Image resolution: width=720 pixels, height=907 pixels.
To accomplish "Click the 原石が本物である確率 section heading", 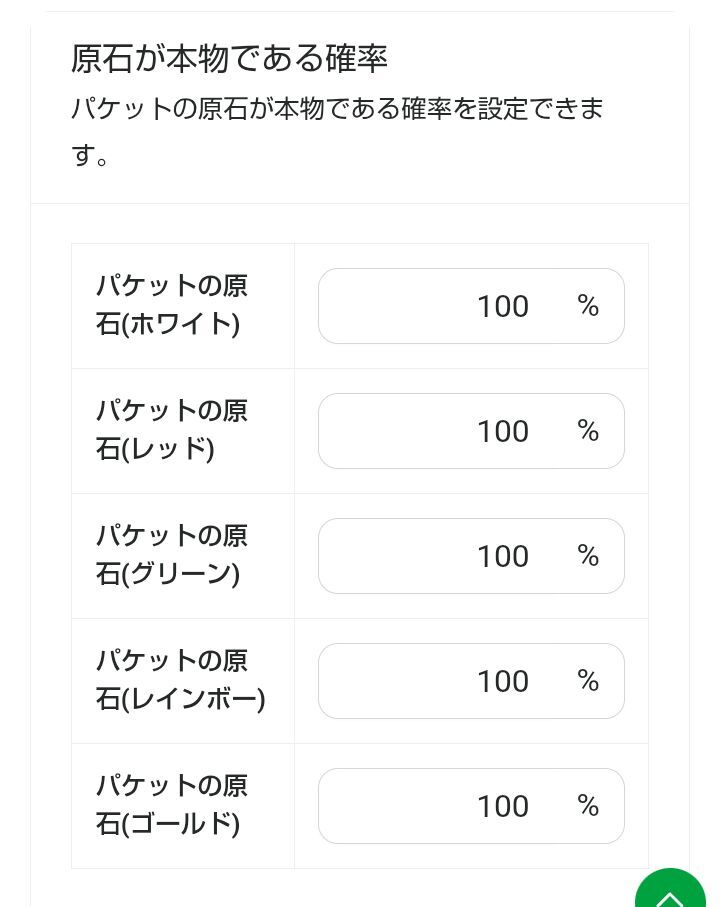I will pos(229,58).
